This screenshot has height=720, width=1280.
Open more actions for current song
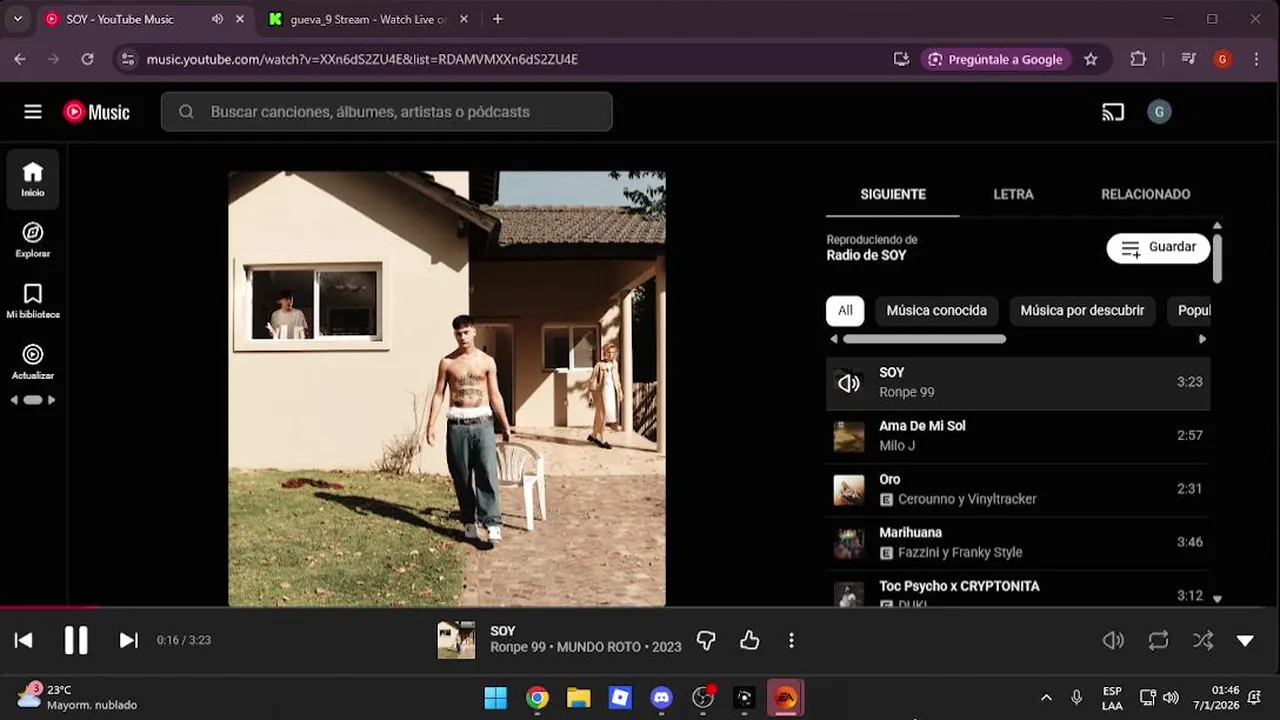pyautogui.click(x=791, y=640)
